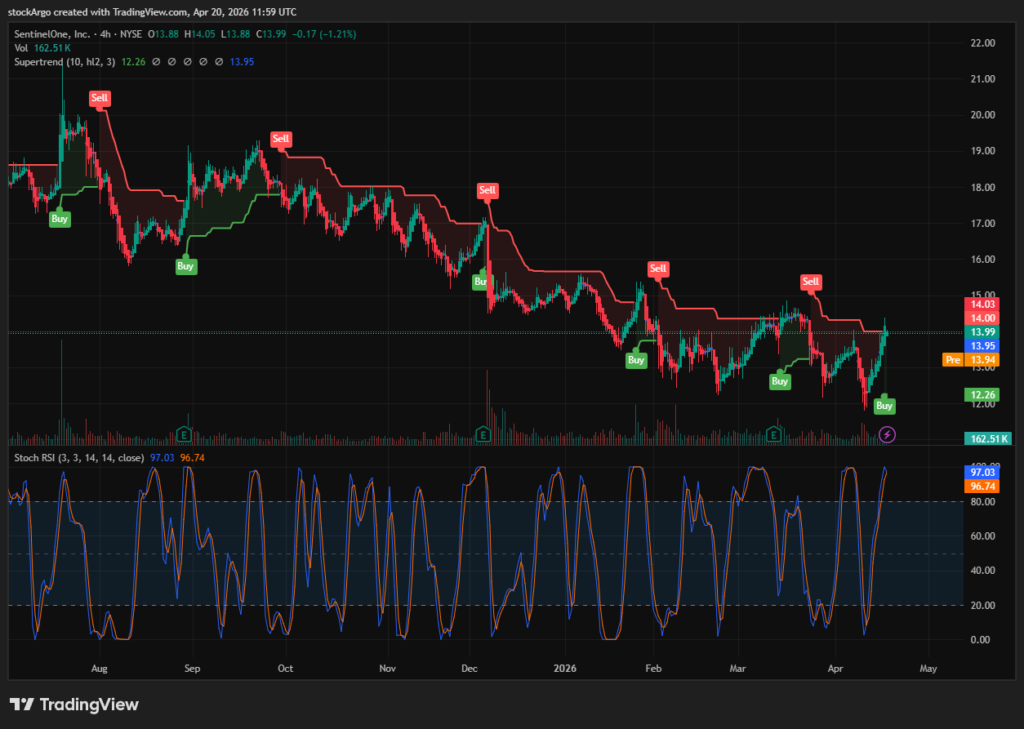Select the Sell marker just after February starts
The width and height of the screenshot is (1024, 729).
pos(658,268)
